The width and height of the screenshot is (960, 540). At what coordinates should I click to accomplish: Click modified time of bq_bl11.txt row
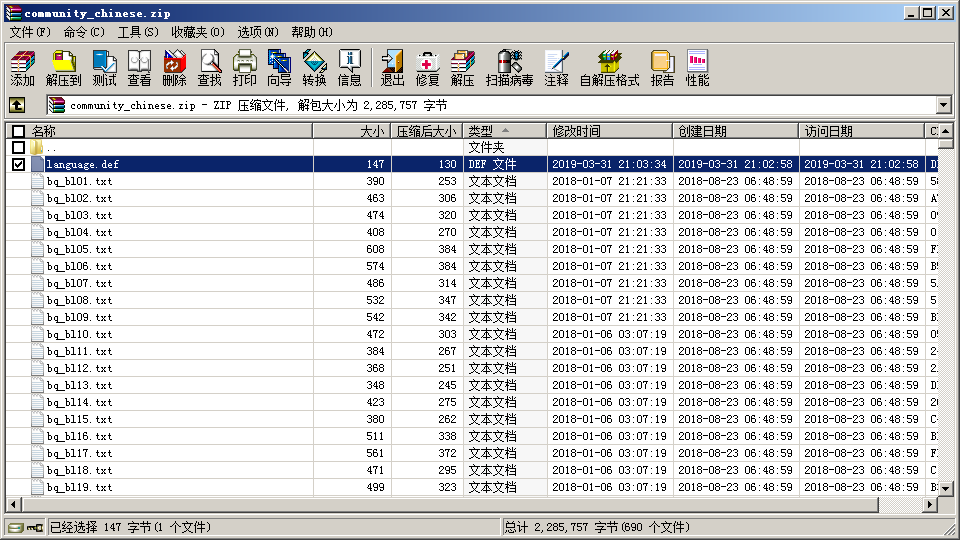[609, 351]
